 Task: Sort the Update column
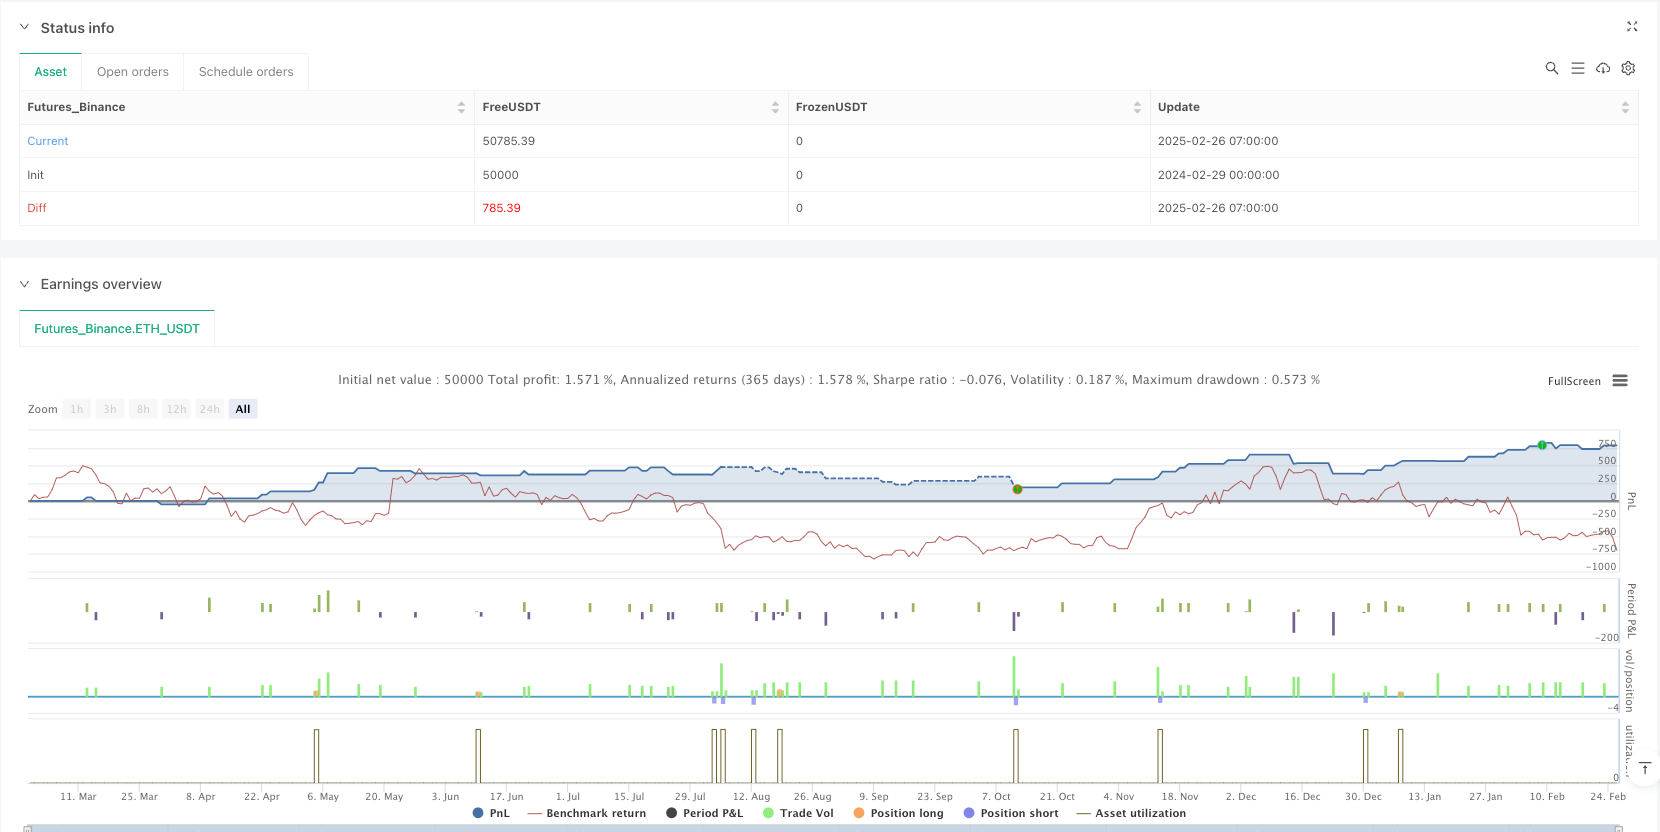[1625, 107]
